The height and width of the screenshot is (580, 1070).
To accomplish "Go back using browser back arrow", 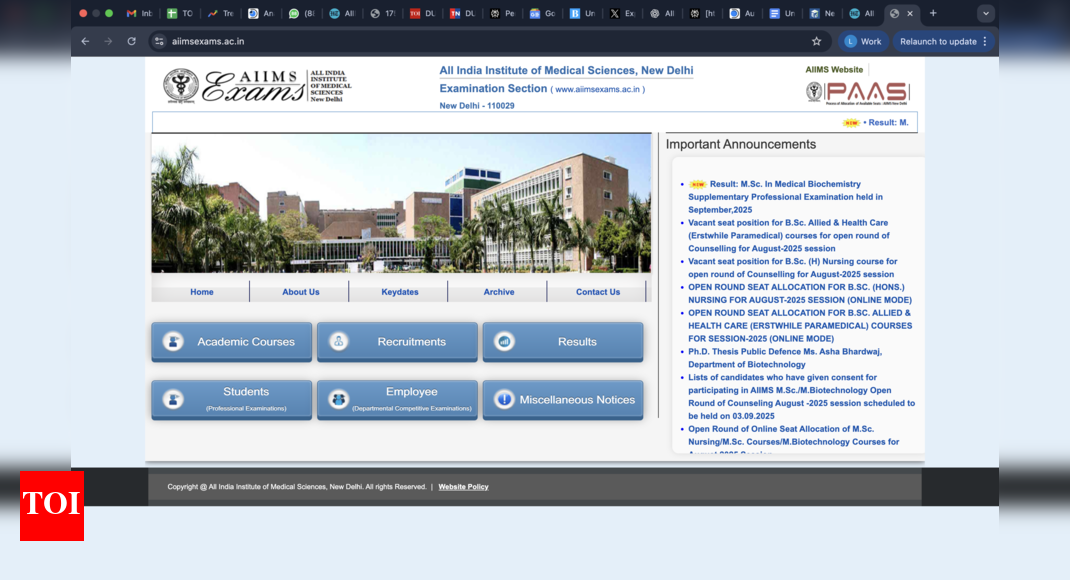I will (85, 41).
